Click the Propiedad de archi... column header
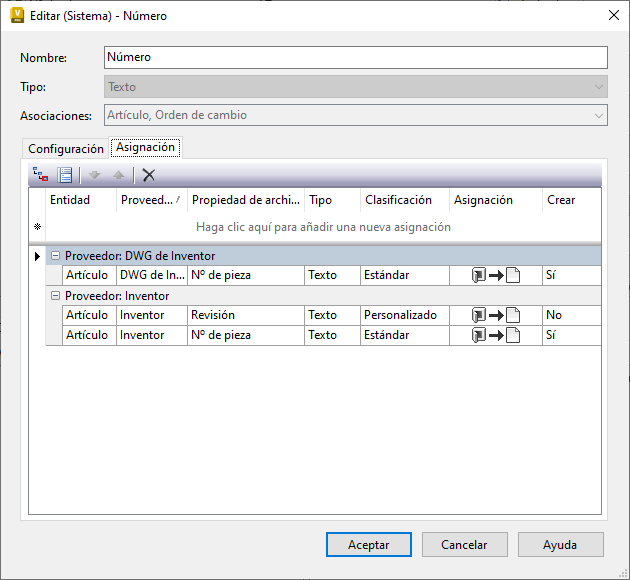This screenshot has height=580, width=630. coord(246,200)
